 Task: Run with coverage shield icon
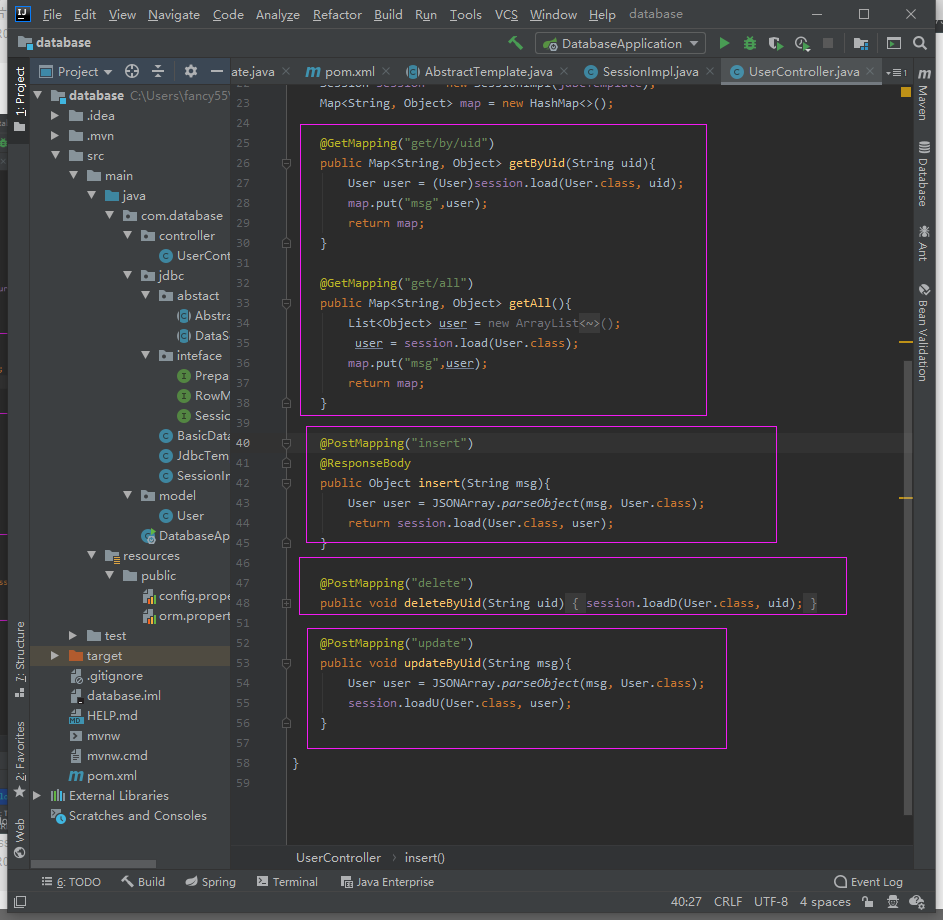[775, 43]
